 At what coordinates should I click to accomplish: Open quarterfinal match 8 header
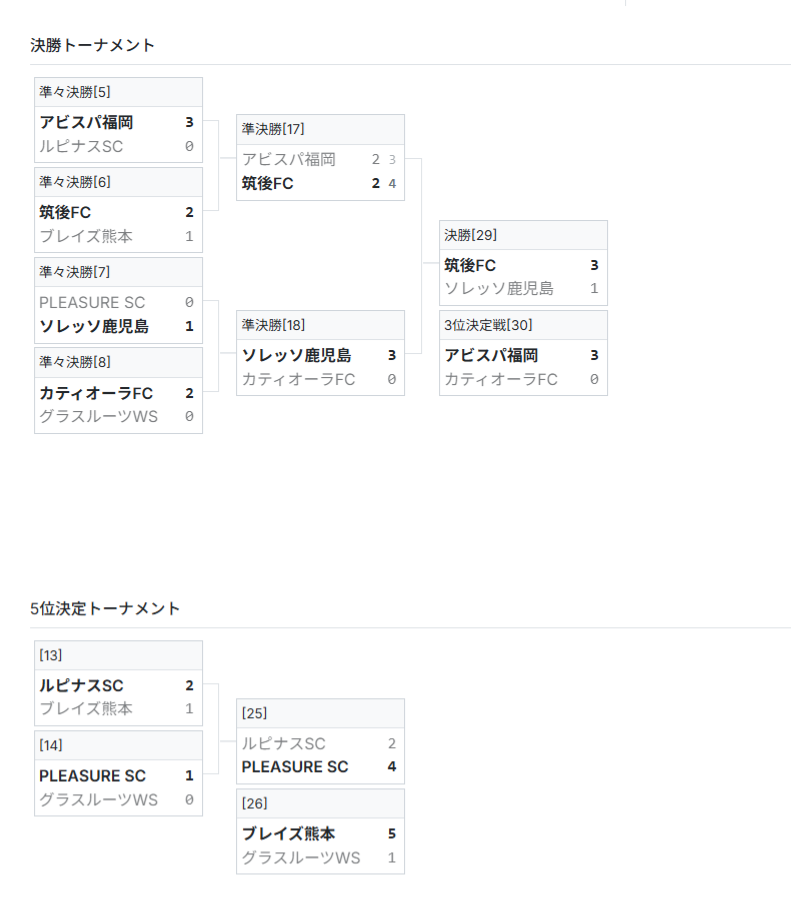[x=119, y=362]
